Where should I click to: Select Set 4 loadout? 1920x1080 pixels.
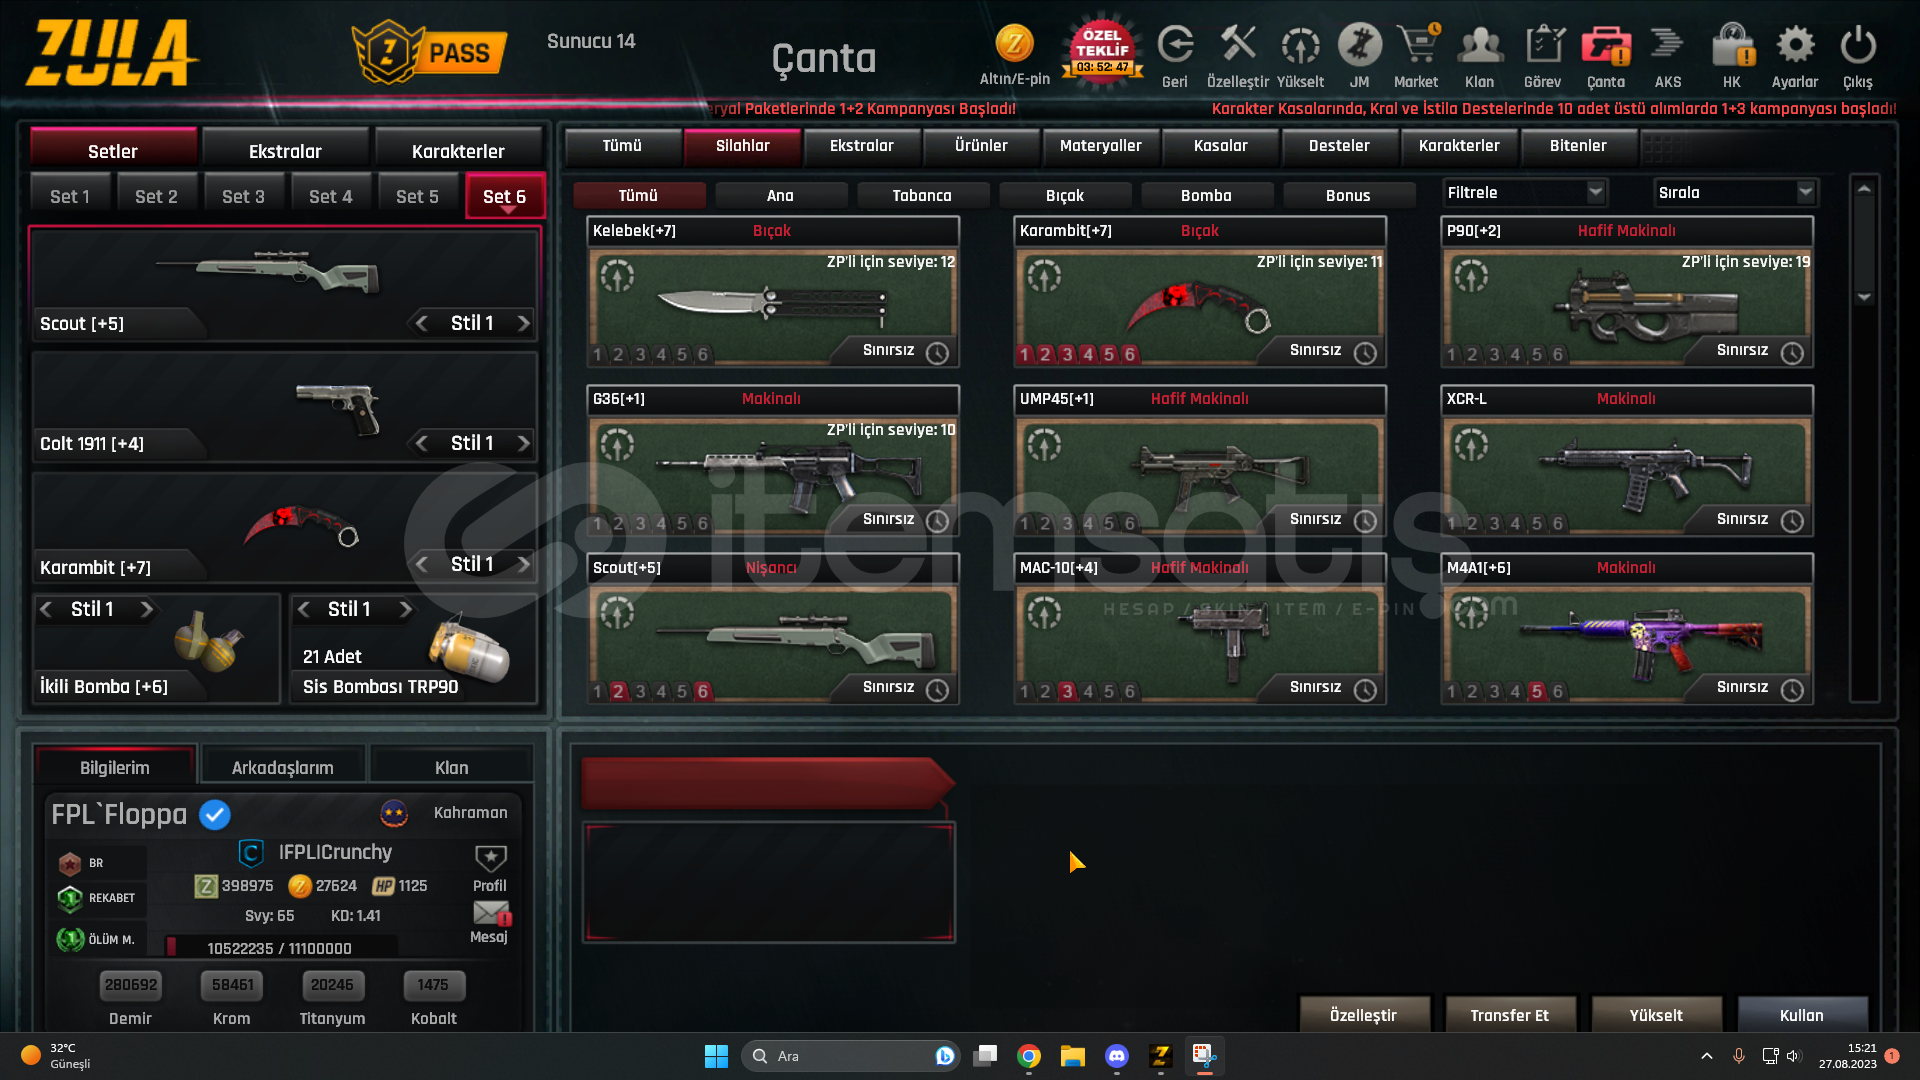click(331, 196)
